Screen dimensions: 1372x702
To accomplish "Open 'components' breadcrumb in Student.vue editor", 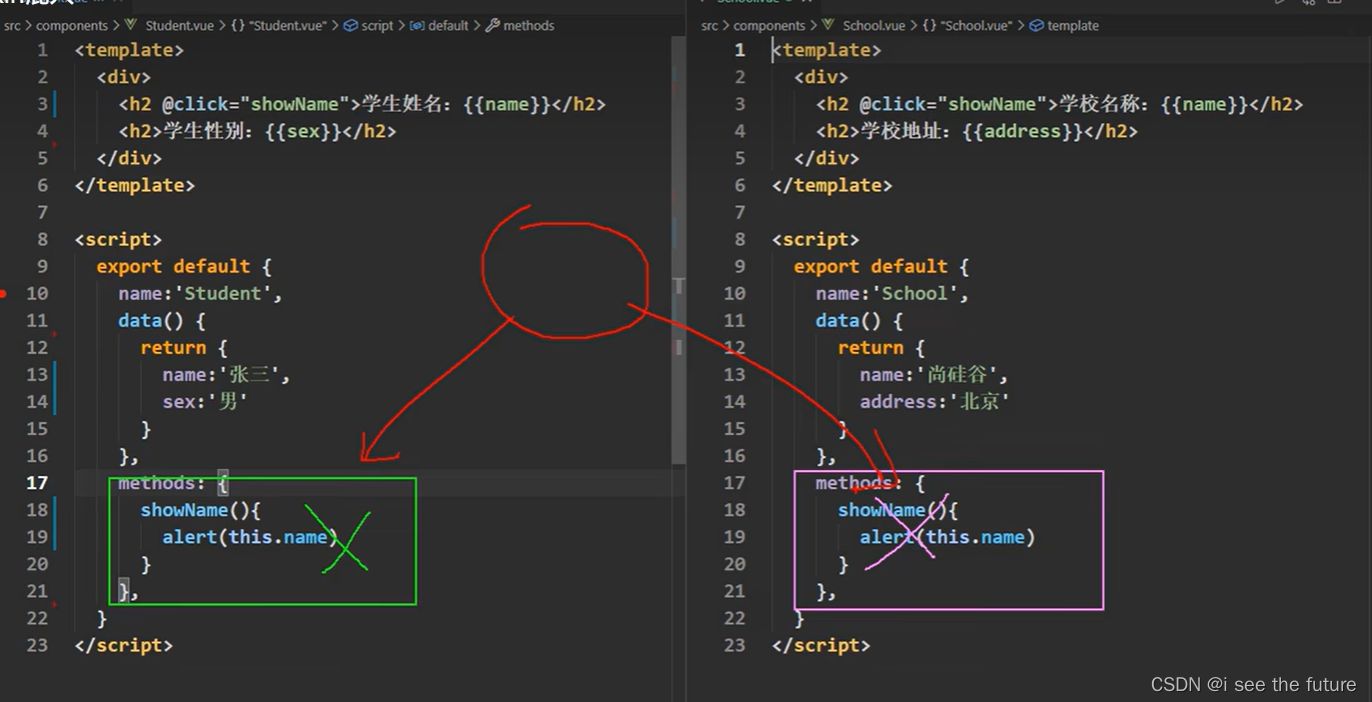I will coord(71,26).
